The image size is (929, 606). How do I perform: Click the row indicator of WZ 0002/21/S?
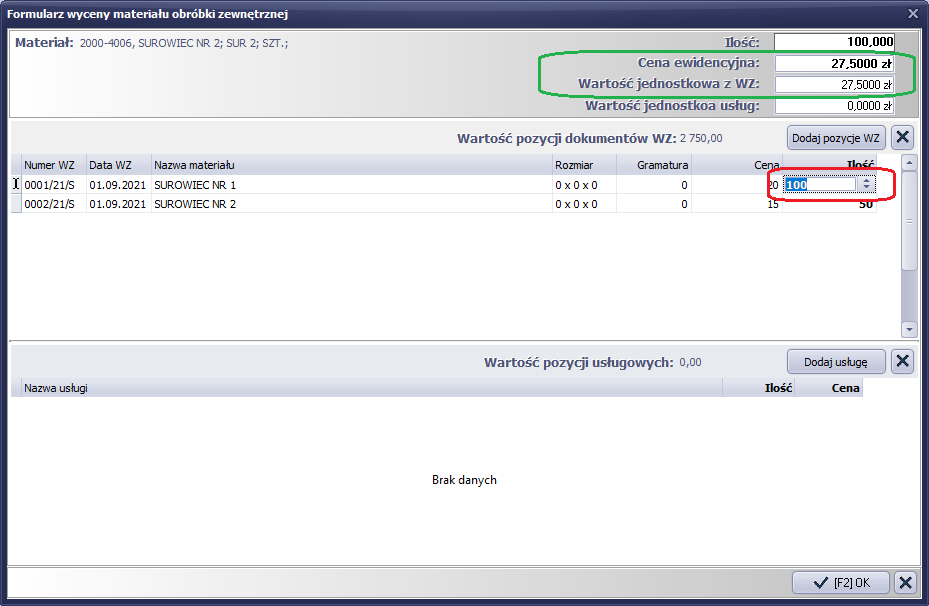[x=16, y=204]
